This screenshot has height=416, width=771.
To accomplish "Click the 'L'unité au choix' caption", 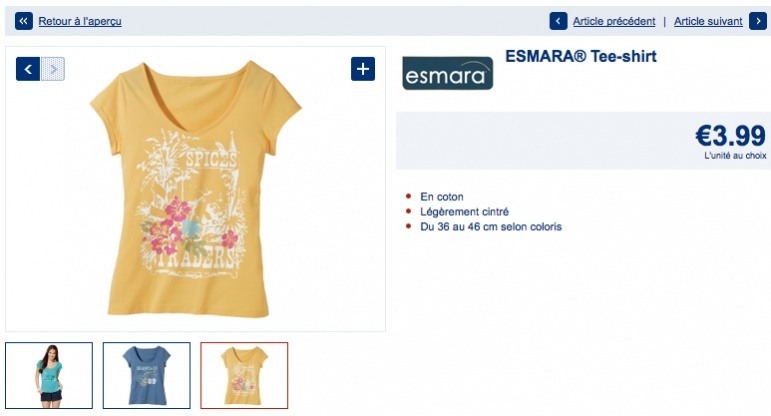I will click(x=735, y=155).
